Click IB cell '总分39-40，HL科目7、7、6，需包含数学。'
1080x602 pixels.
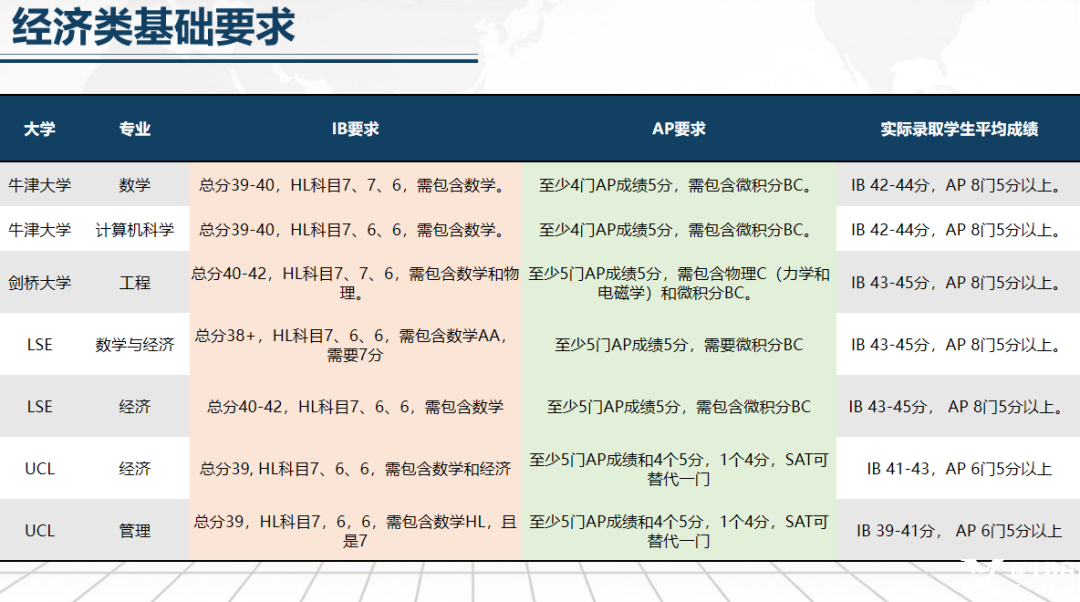click(x=355, y=185)
